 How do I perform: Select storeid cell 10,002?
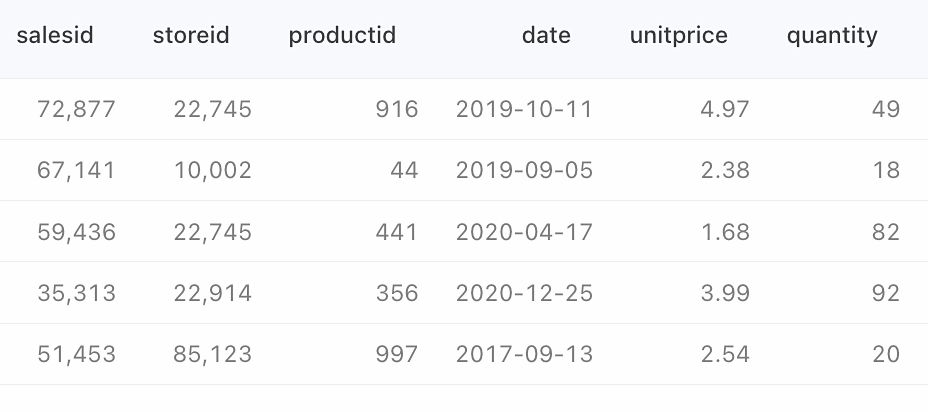[x=212, y=170]
